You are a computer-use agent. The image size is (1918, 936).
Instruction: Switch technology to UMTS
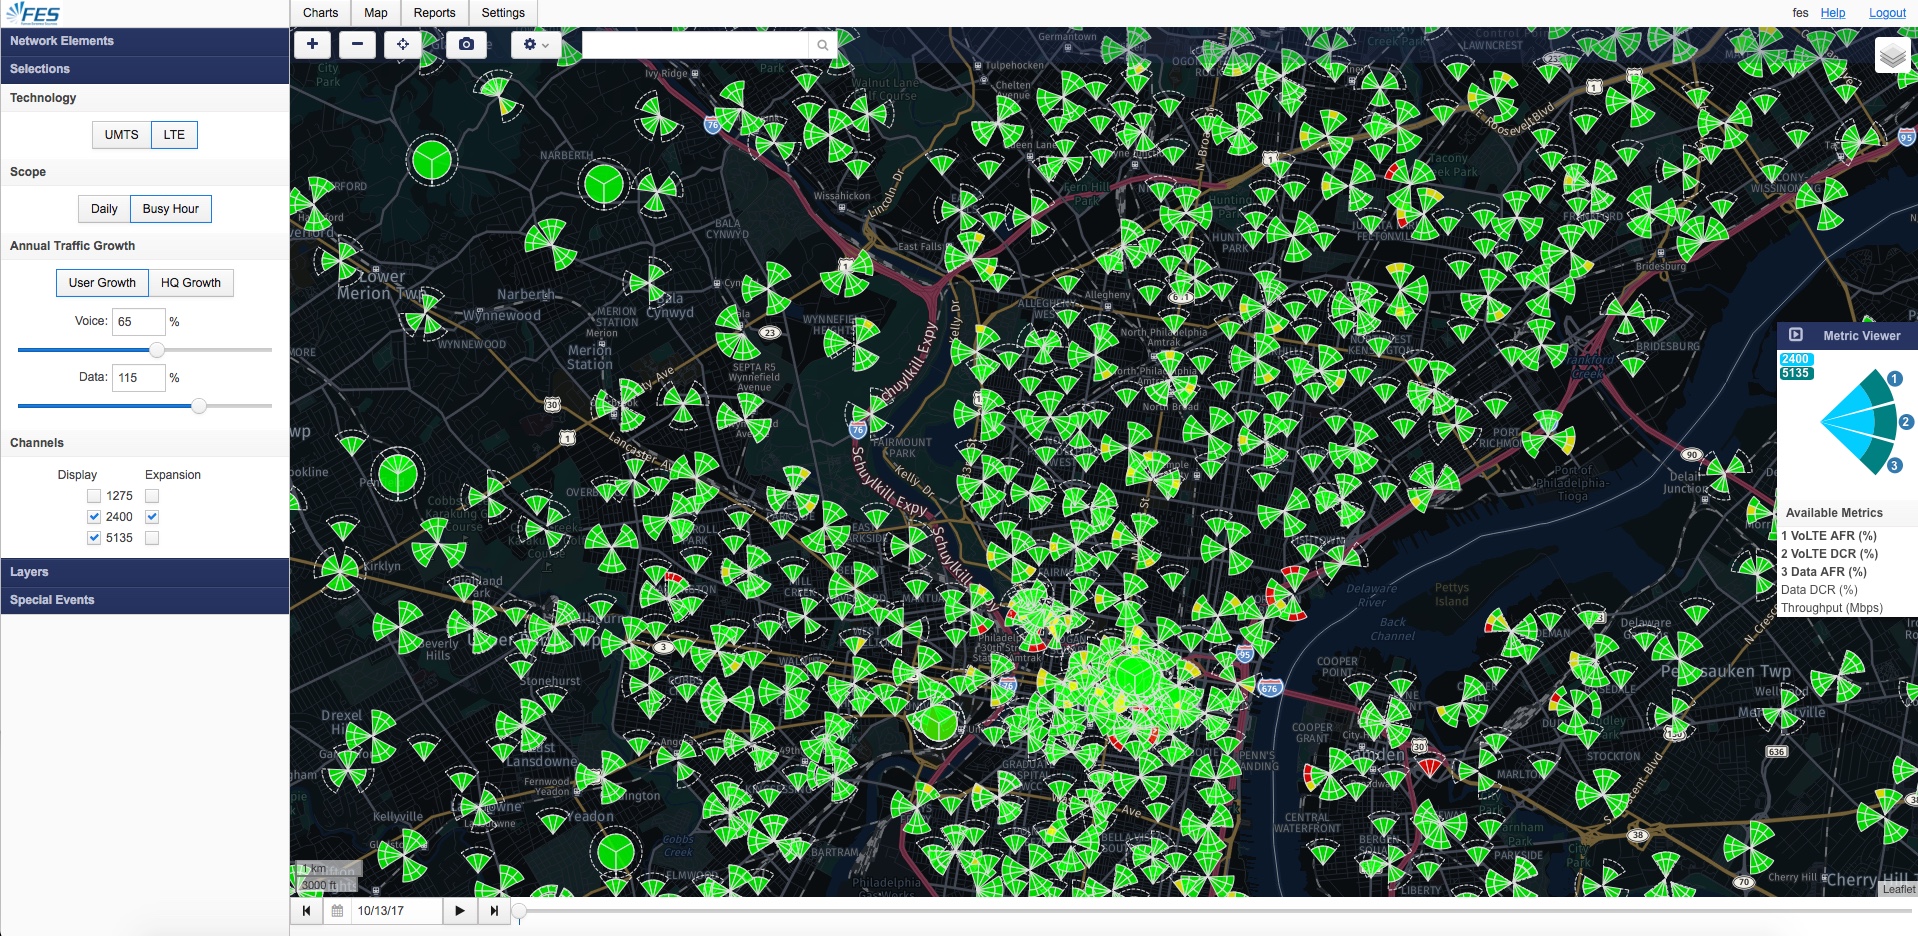click(x=121, y=135)
